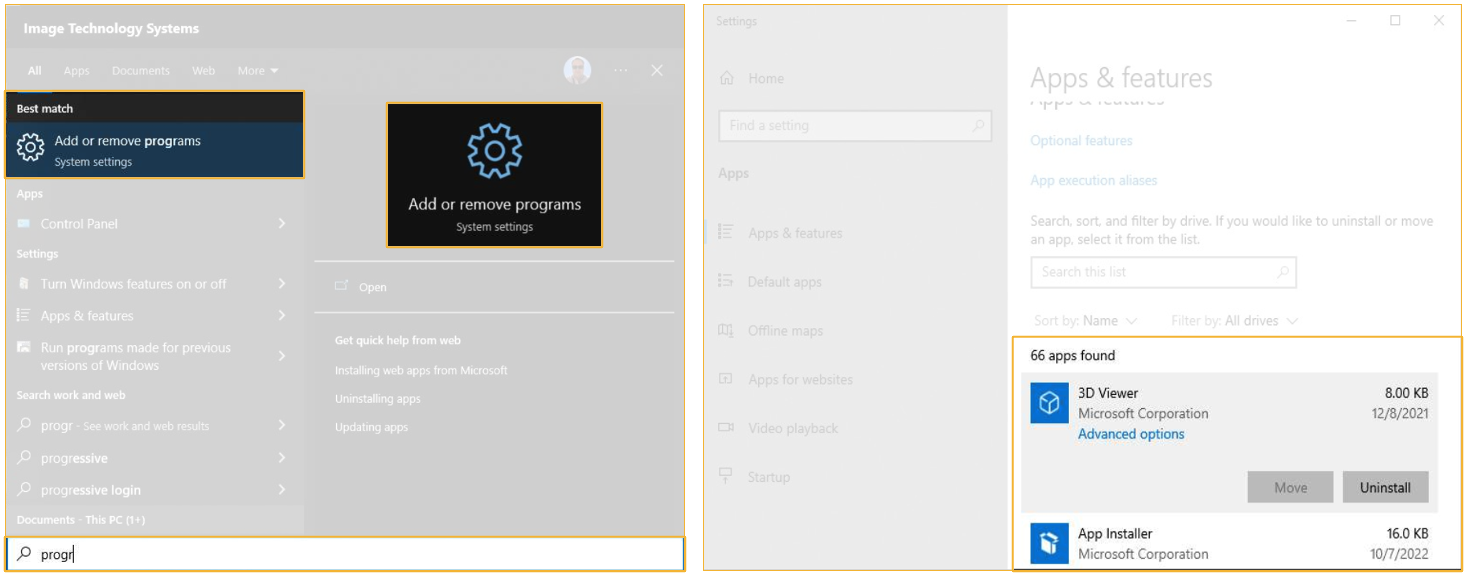
Task: Switch to the Web search tab
Action: [x=203, y=71]
